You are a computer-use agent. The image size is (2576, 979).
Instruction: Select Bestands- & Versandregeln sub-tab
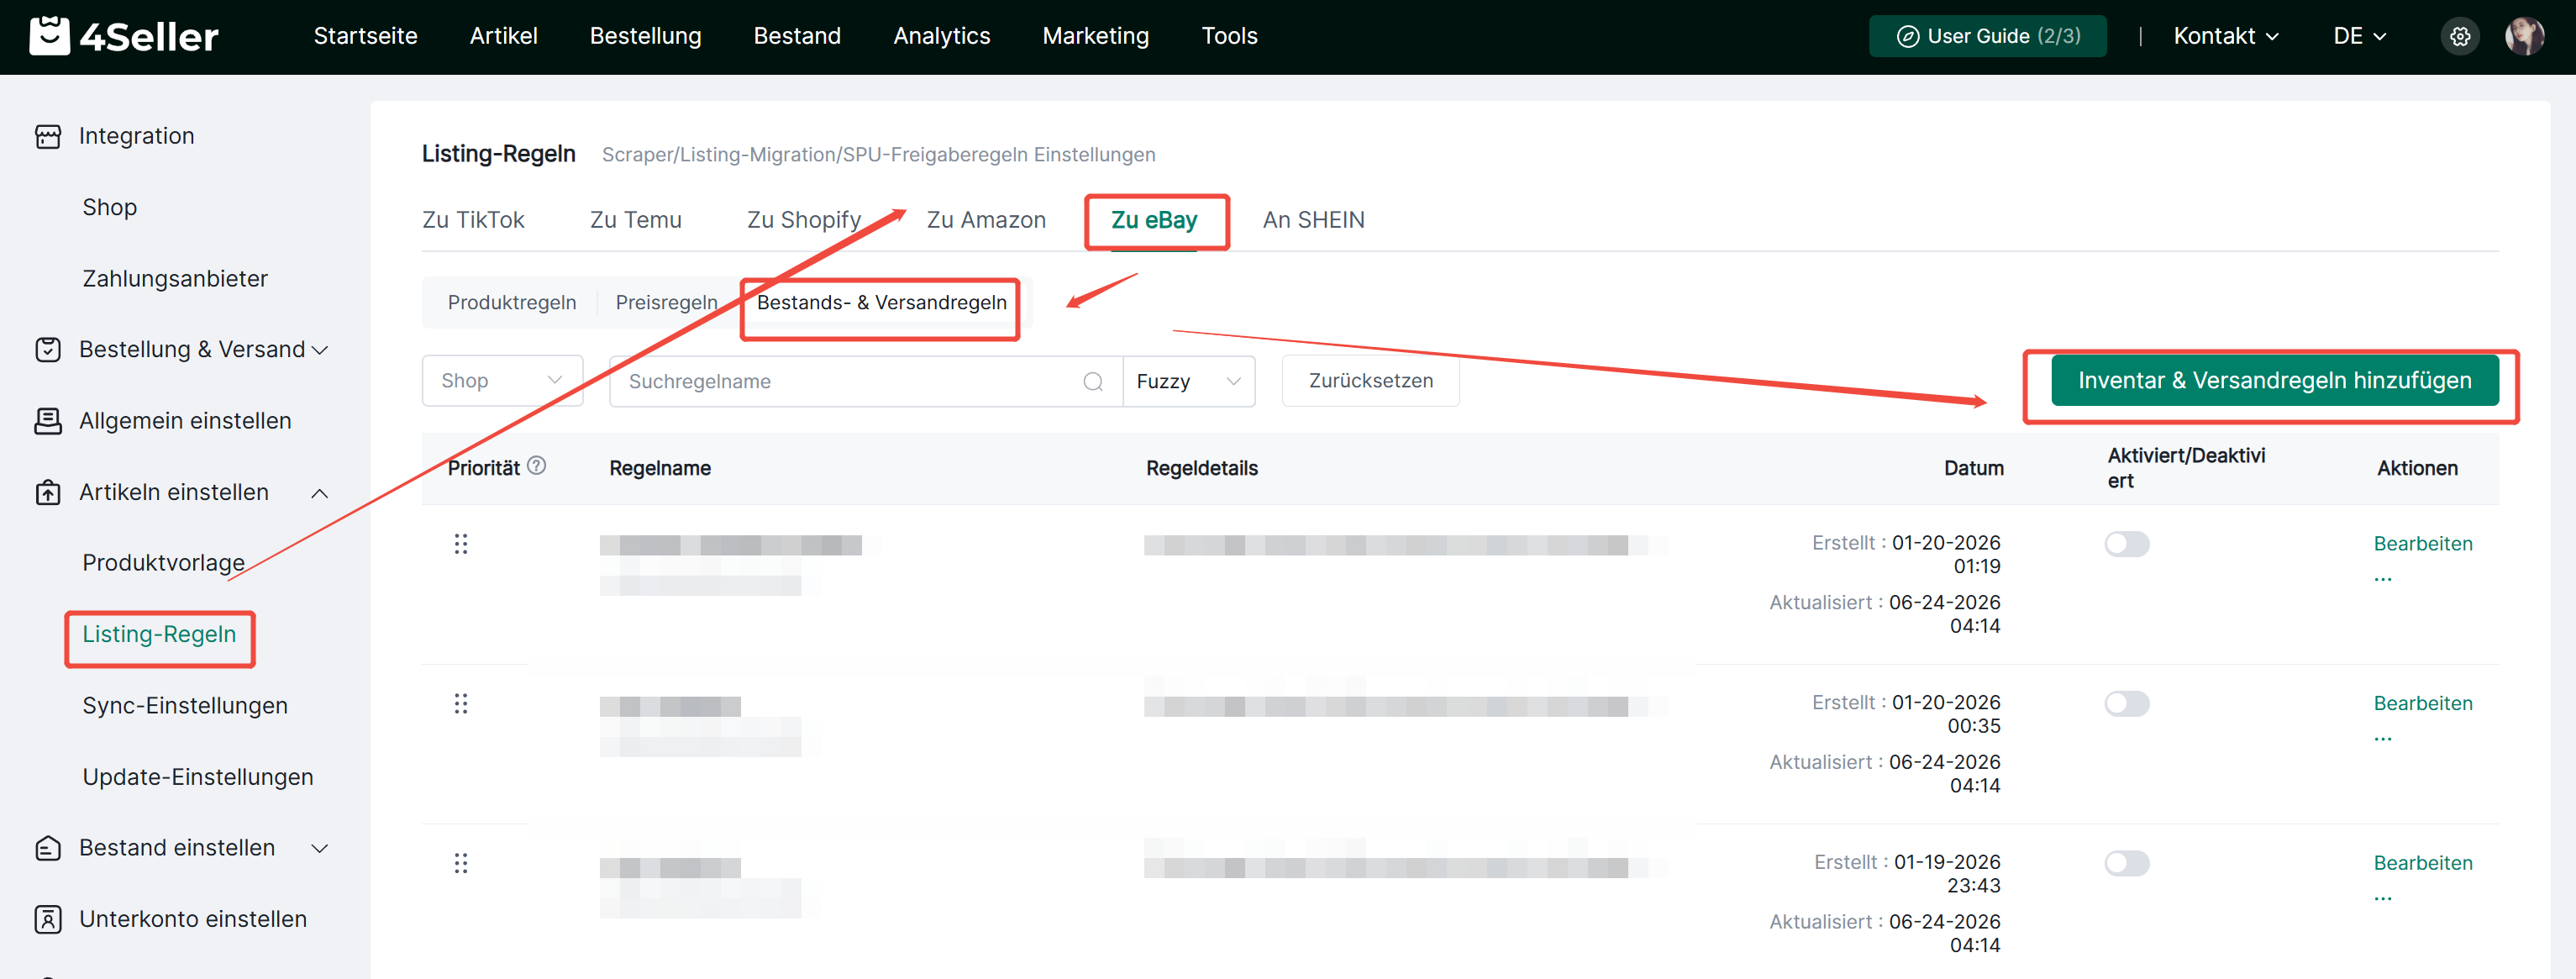881,302
